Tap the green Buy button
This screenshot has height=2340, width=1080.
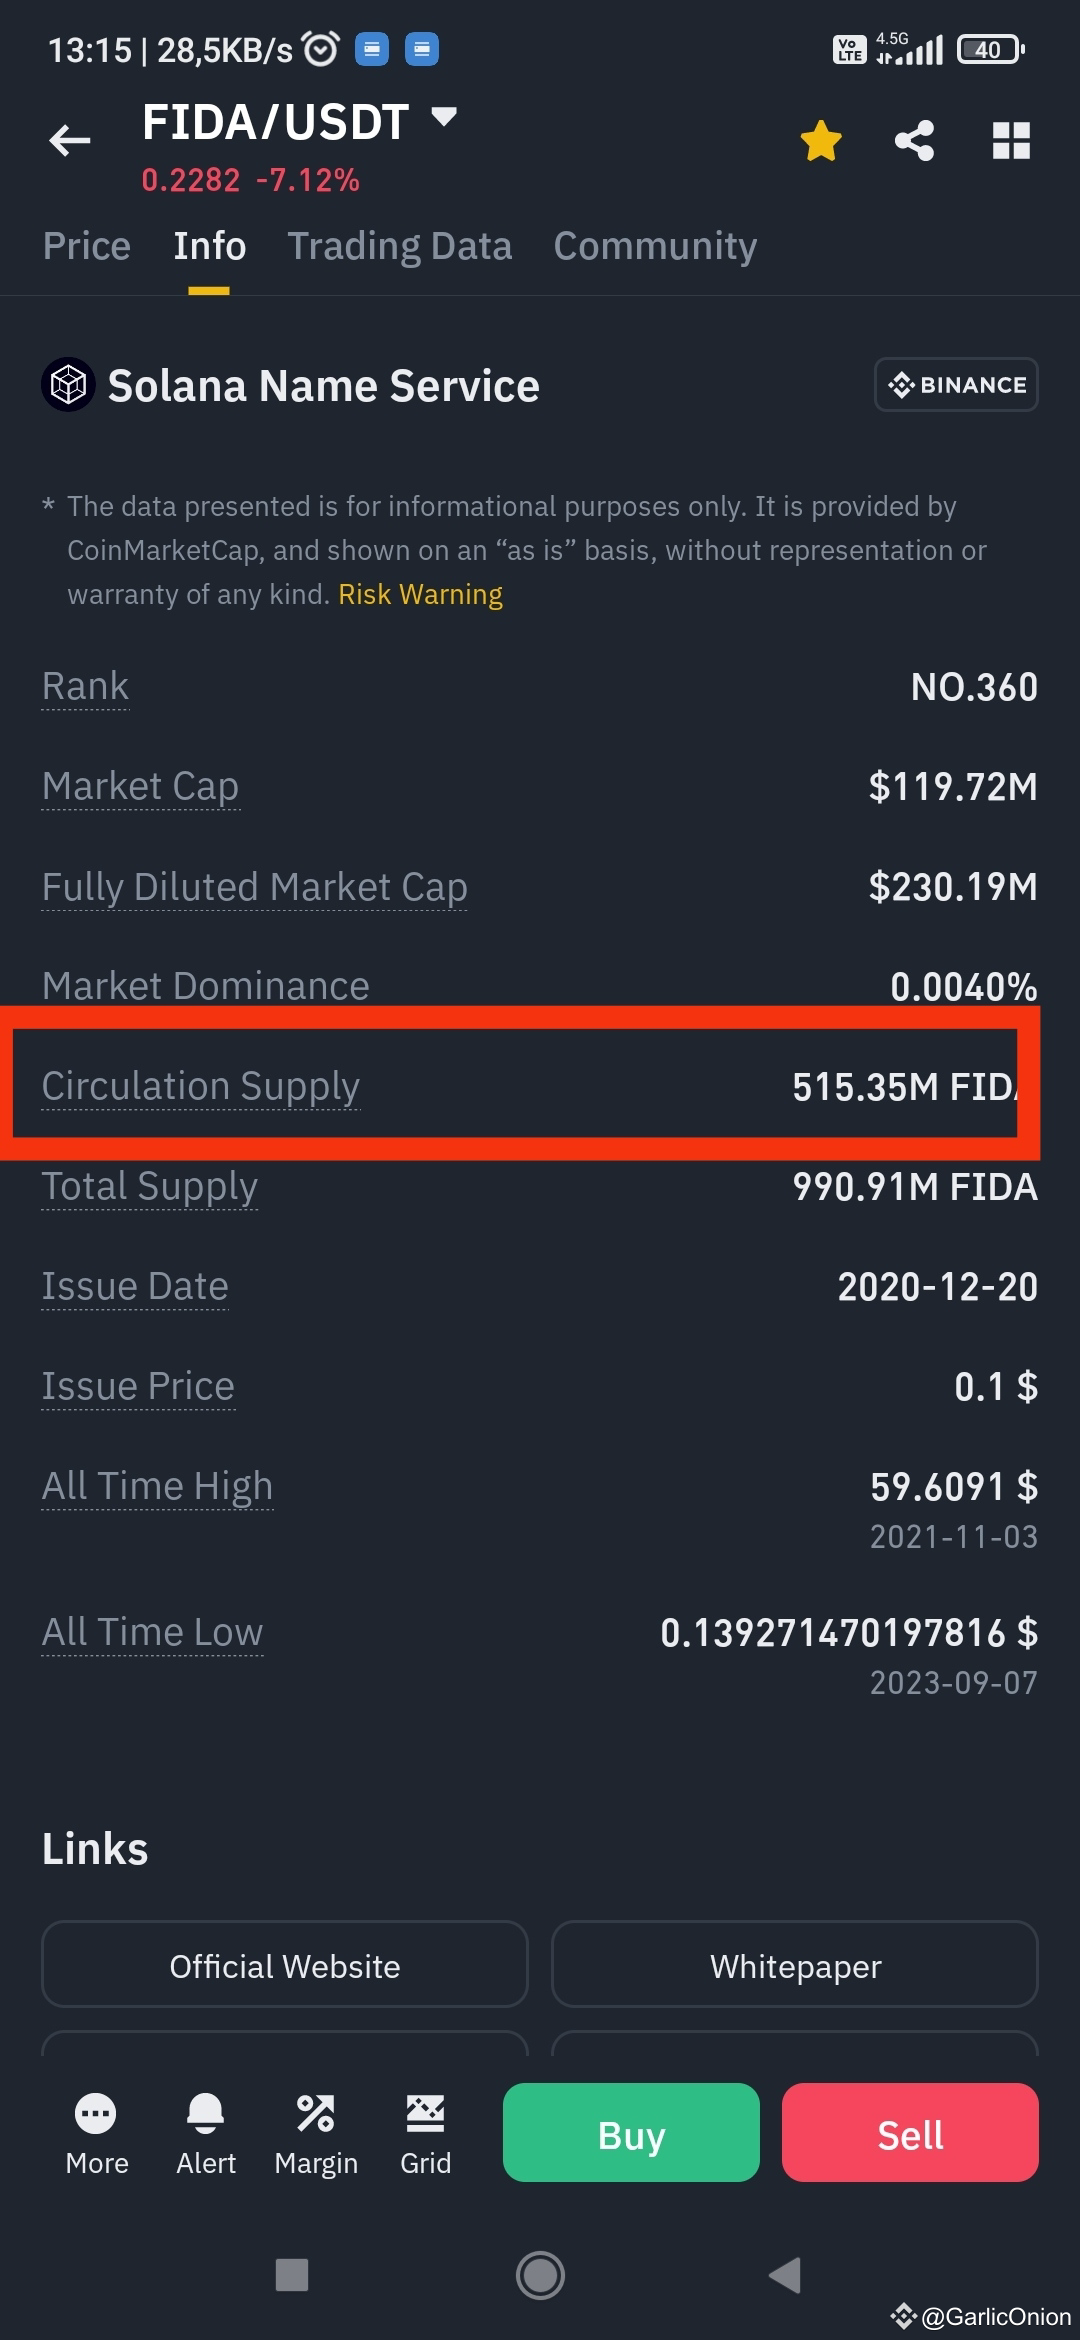[631, 2132]
